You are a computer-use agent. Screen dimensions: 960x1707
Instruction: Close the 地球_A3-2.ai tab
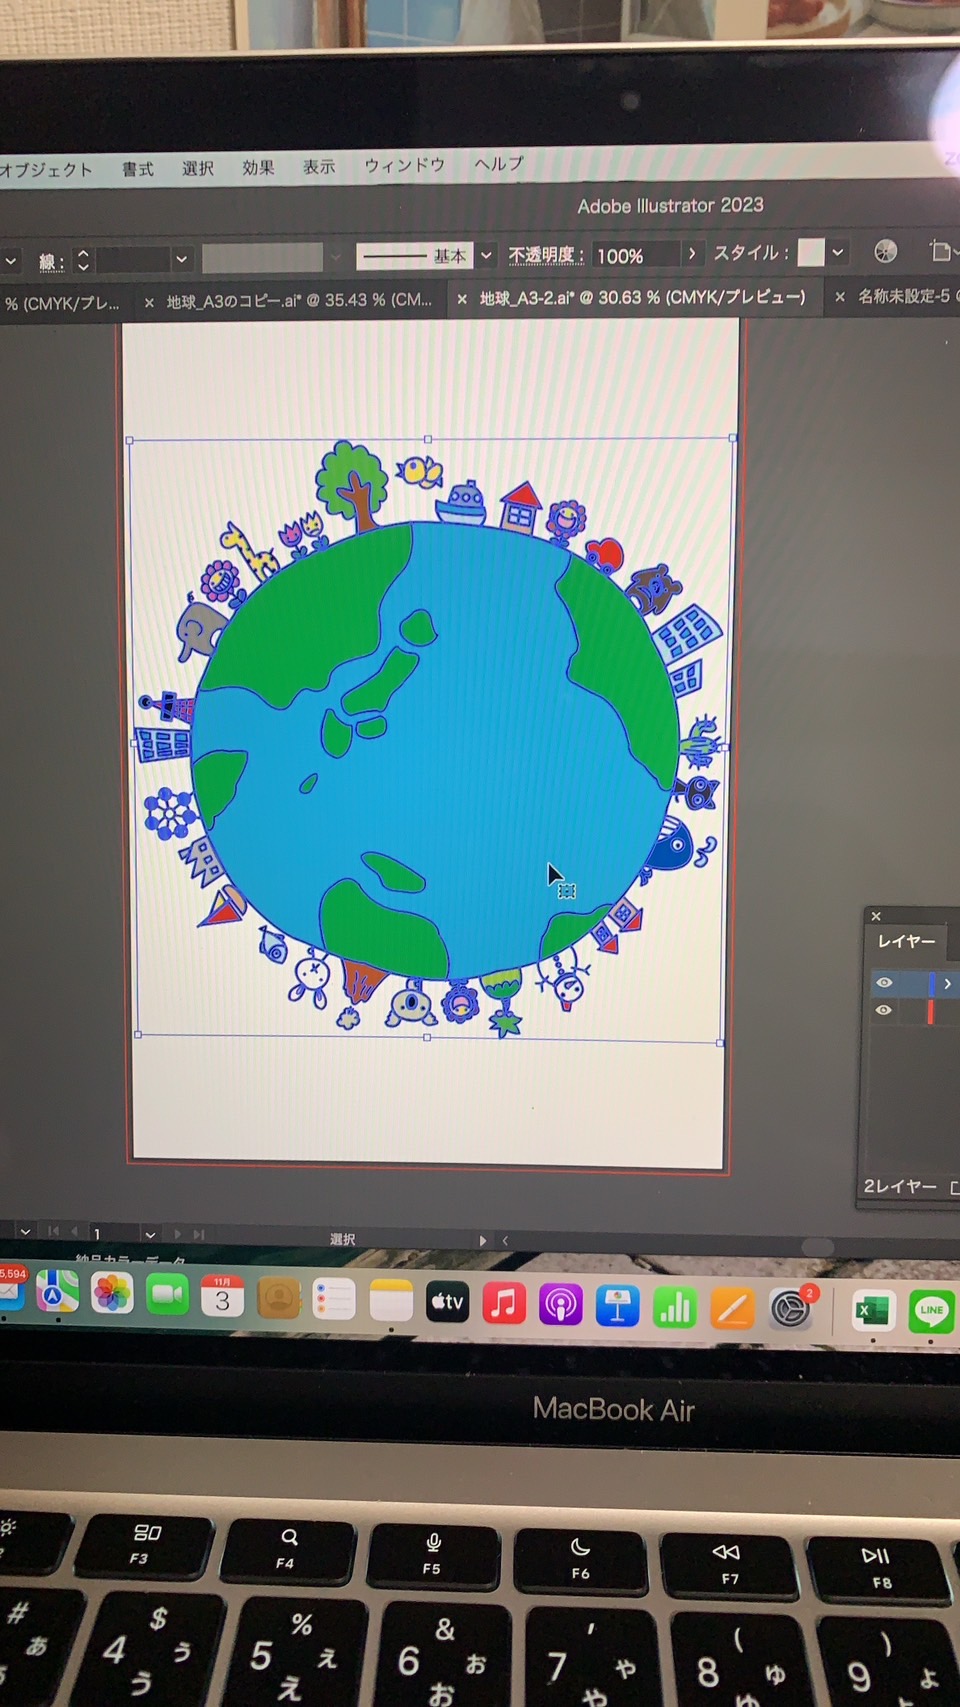click(462, 299)
